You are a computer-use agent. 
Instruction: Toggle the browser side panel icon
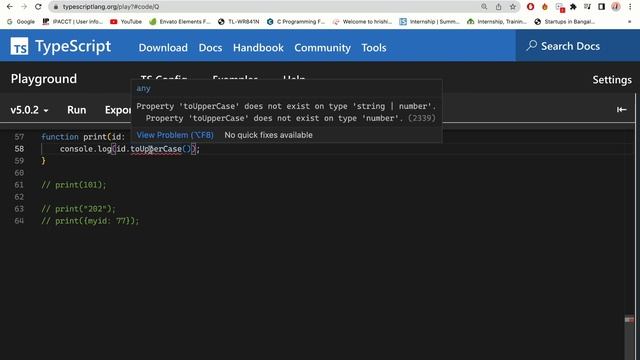coord(602,7)
